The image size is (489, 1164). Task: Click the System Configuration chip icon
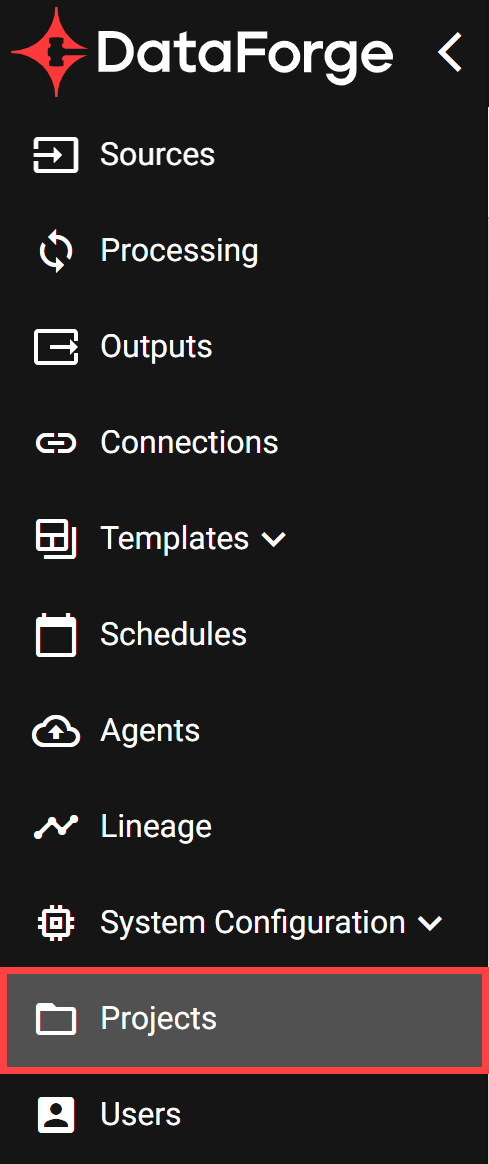click(x=56, y=923)
